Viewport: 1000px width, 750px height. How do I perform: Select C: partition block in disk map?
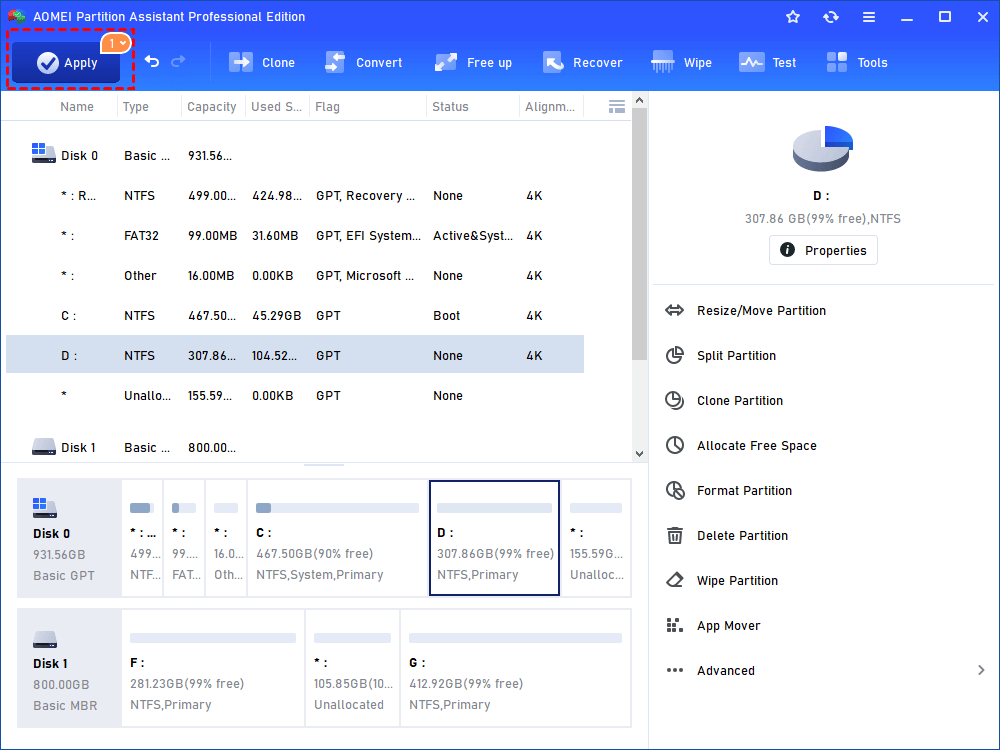pyautogui.click(x=337, y=538)
